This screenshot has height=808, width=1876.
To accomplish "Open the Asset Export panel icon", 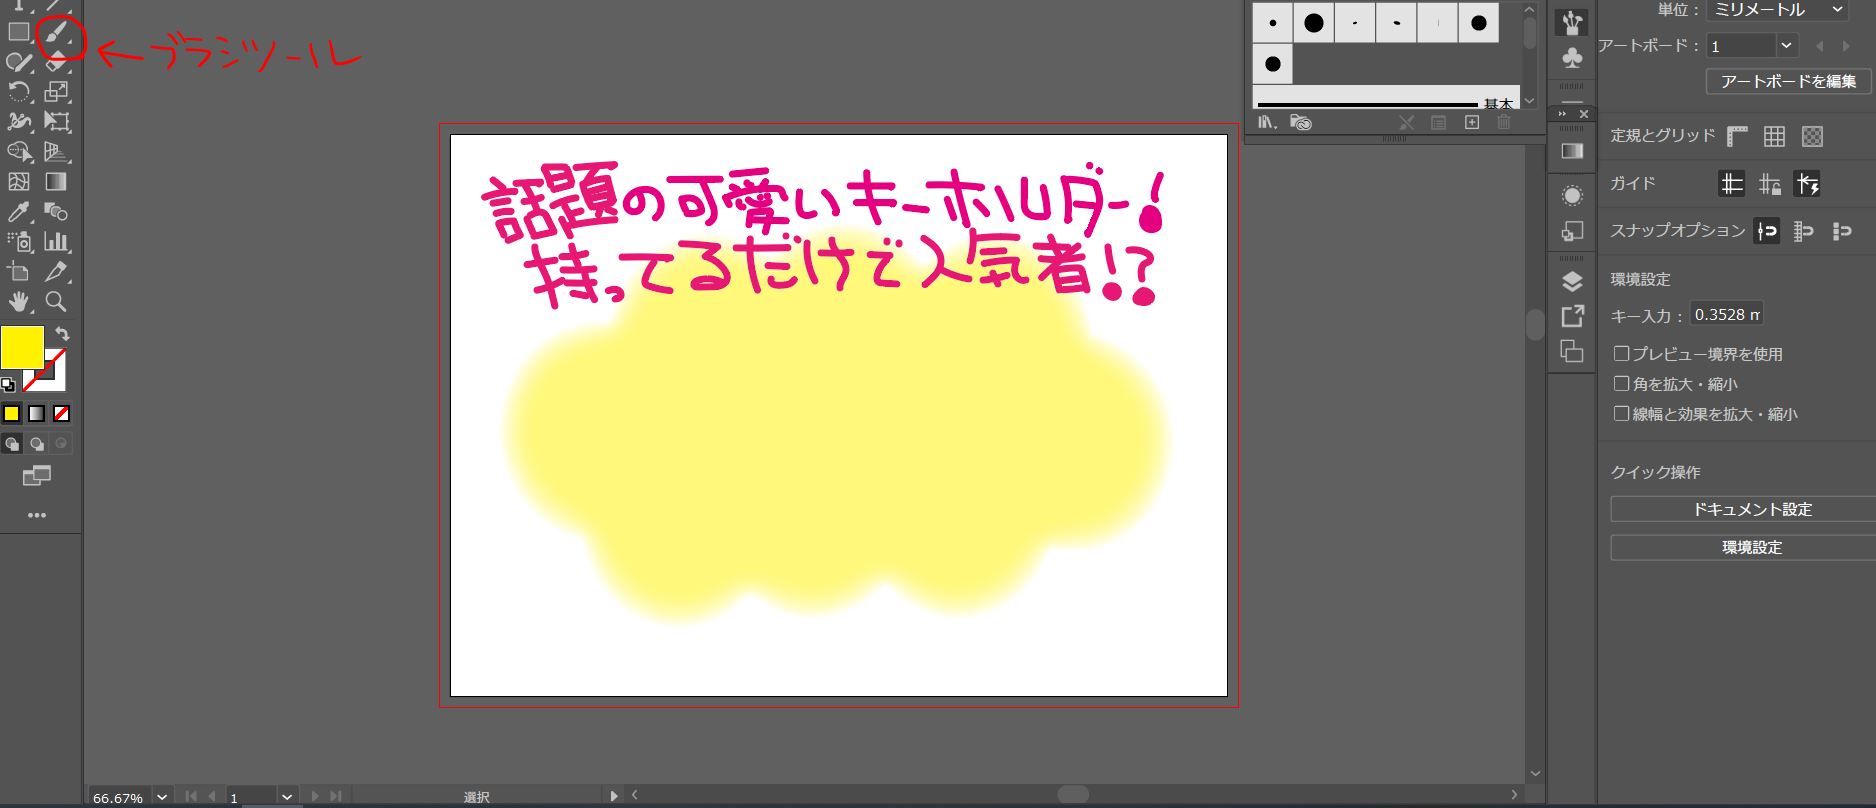I will click(x=1572, y=317).
